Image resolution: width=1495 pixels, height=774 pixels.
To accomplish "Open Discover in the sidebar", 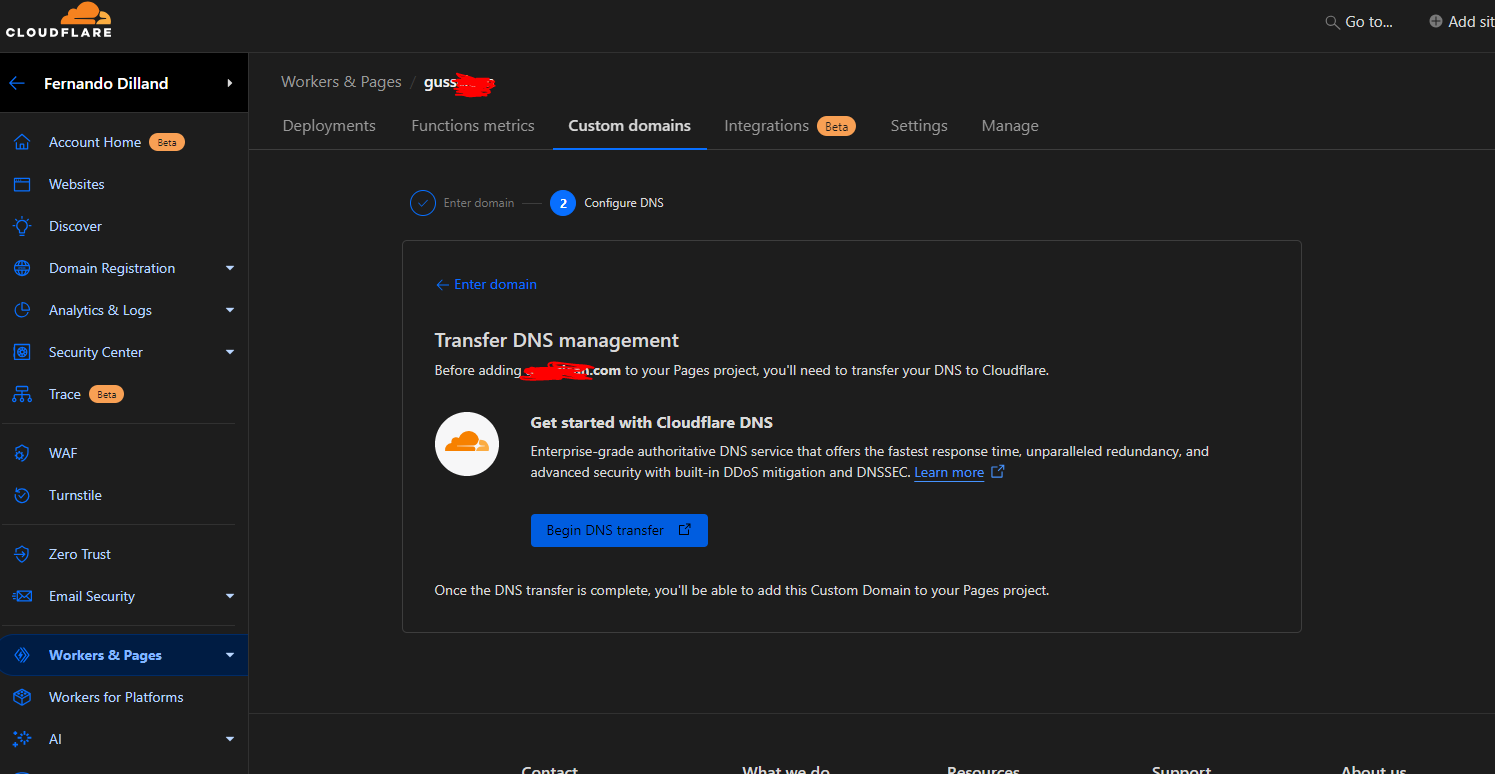I will coord(75,226).
